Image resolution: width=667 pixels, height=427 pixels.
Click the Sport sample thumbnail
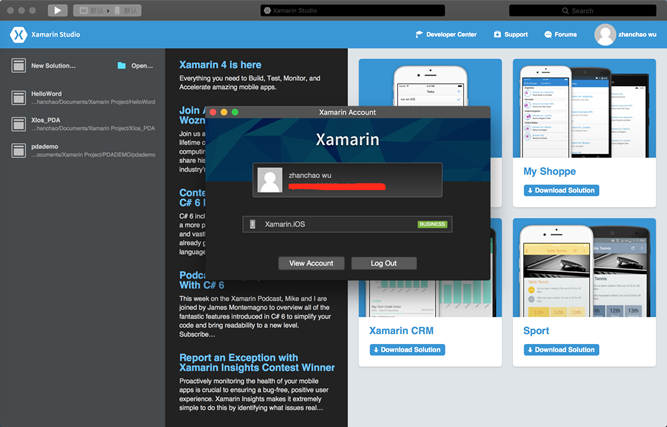[x=584, y=268]
